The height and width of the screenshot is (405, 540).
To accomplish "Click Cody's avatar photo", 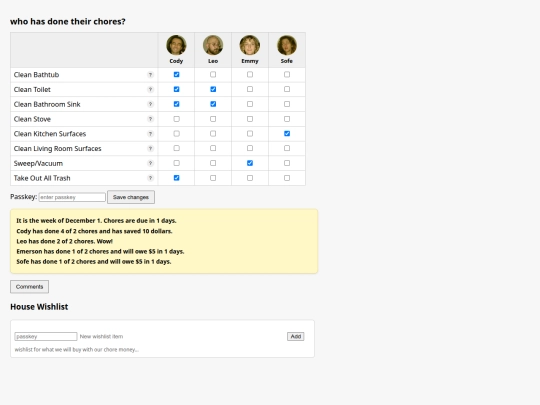I will point(176,45).
